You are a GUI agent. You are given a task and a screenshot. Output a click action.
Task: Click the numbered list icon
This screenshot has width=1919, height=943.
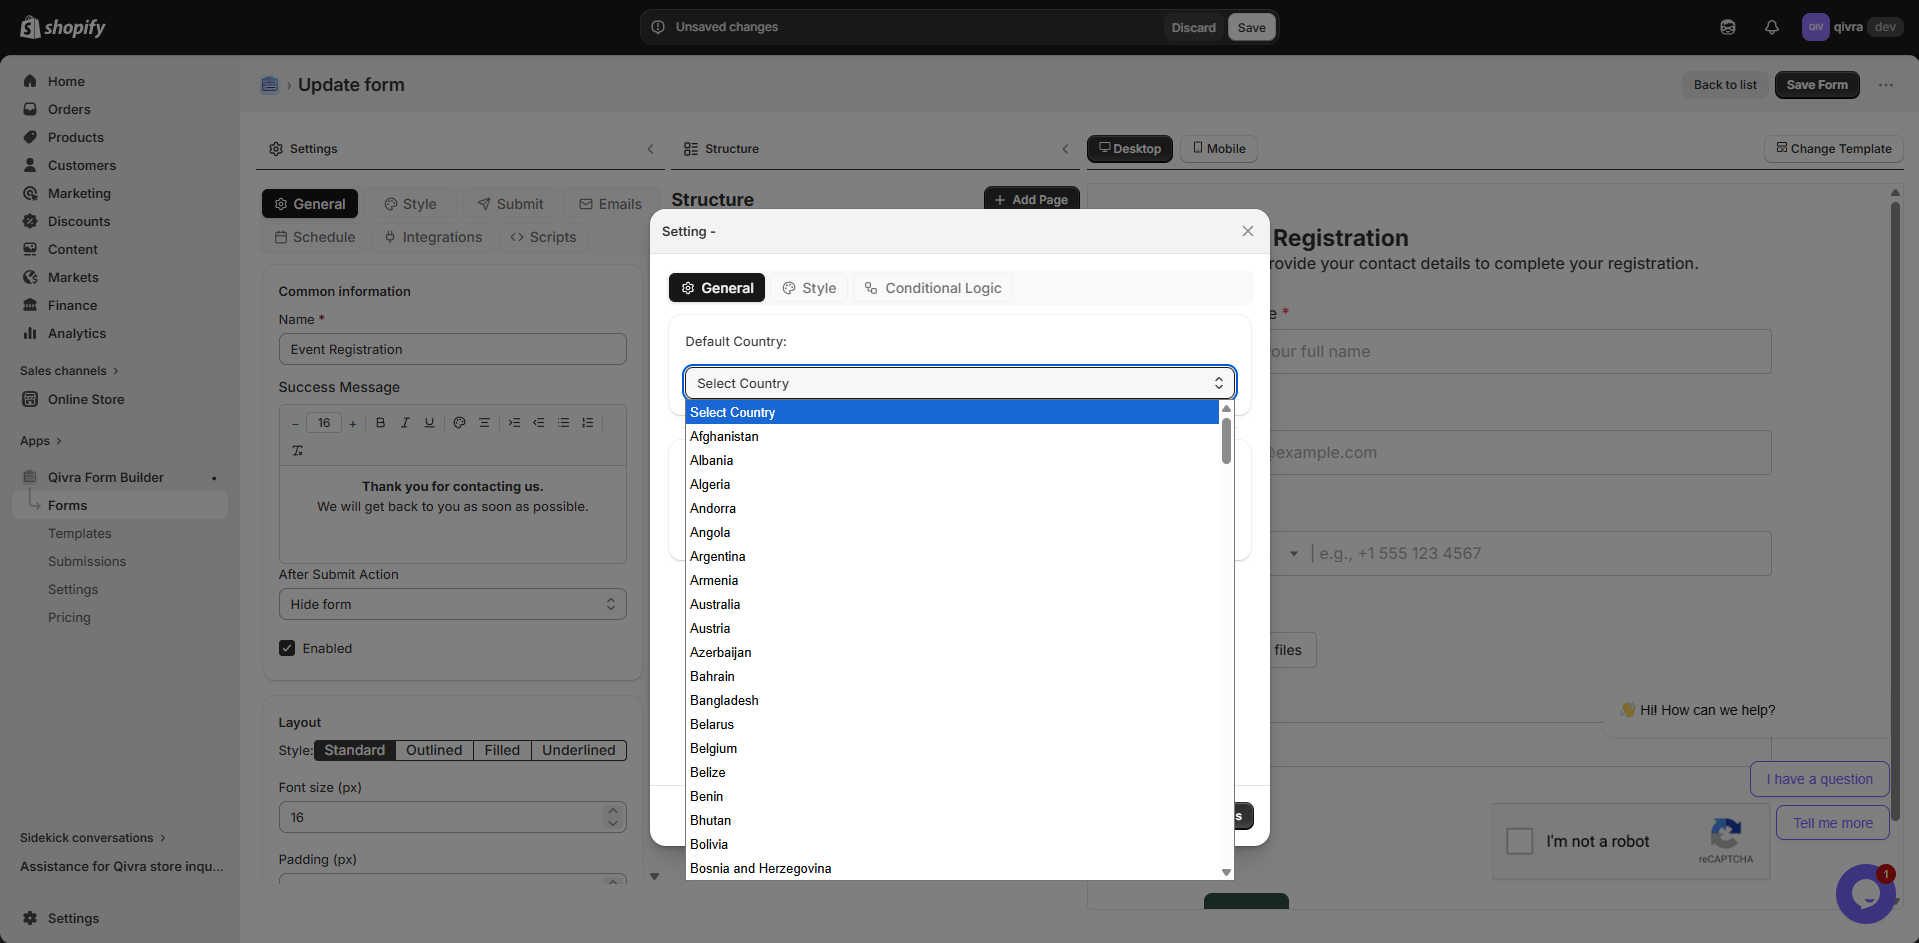pos(587,423)
